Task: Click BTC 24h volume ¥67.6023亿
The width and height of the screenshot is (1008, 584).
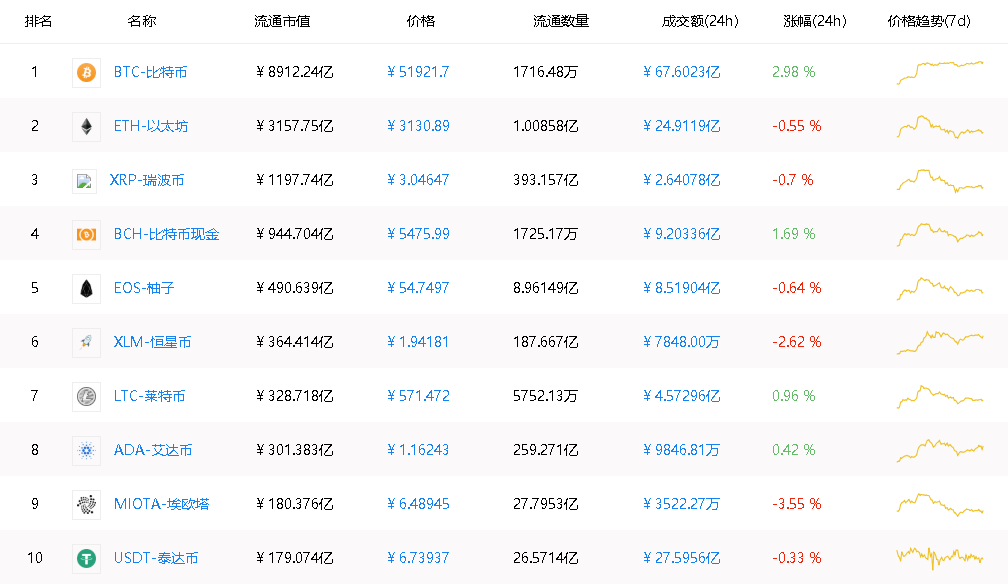Action: coord(681,72)
